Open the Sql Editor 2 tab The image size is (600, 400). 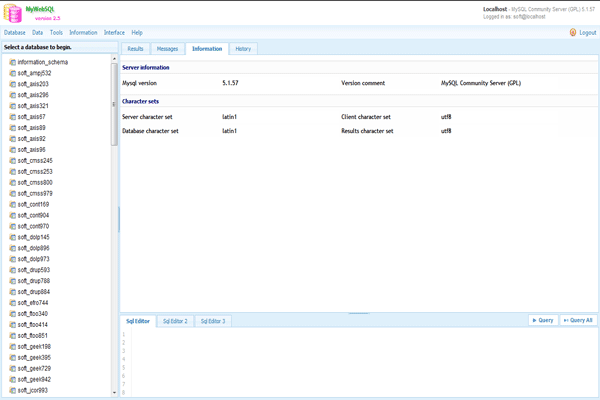[x=173, y=321]
